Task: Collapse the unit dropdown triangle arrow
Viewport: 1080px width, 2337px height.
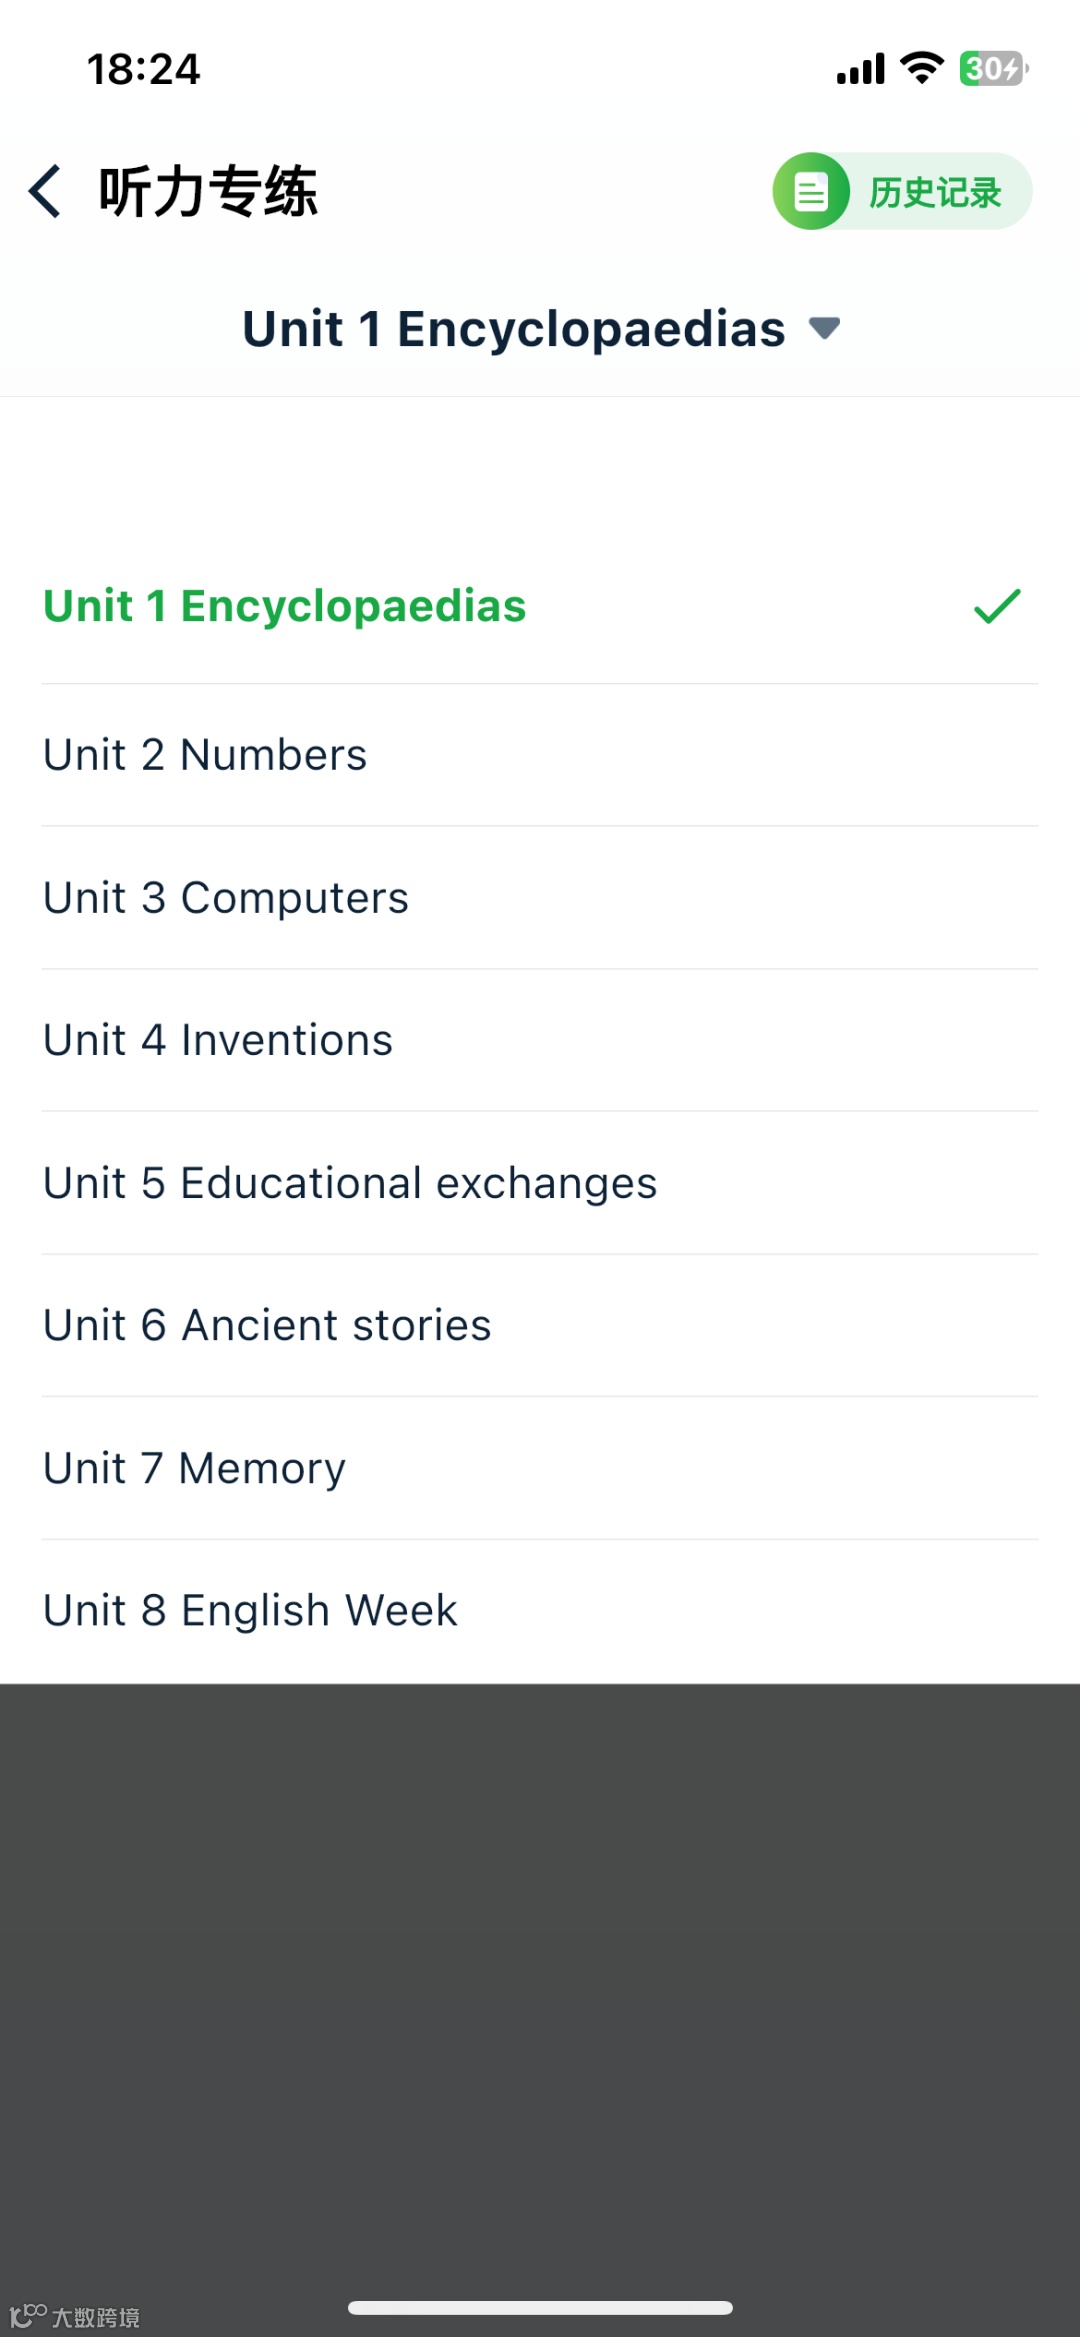Action: 824,328
